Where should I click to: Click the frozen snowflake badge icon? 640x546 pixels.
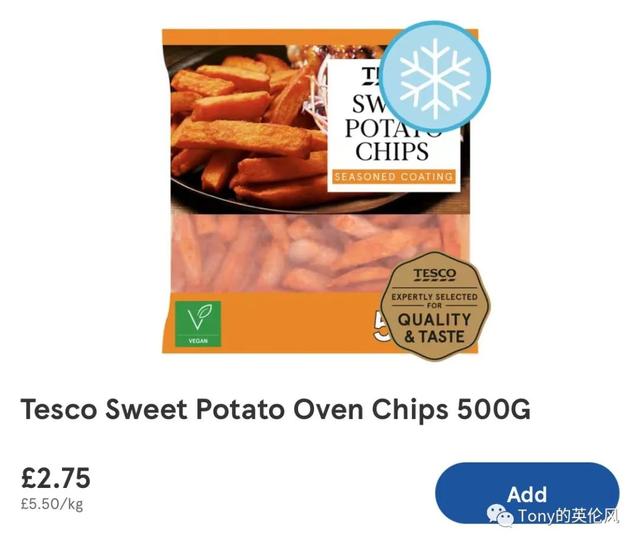click(435, 77)
